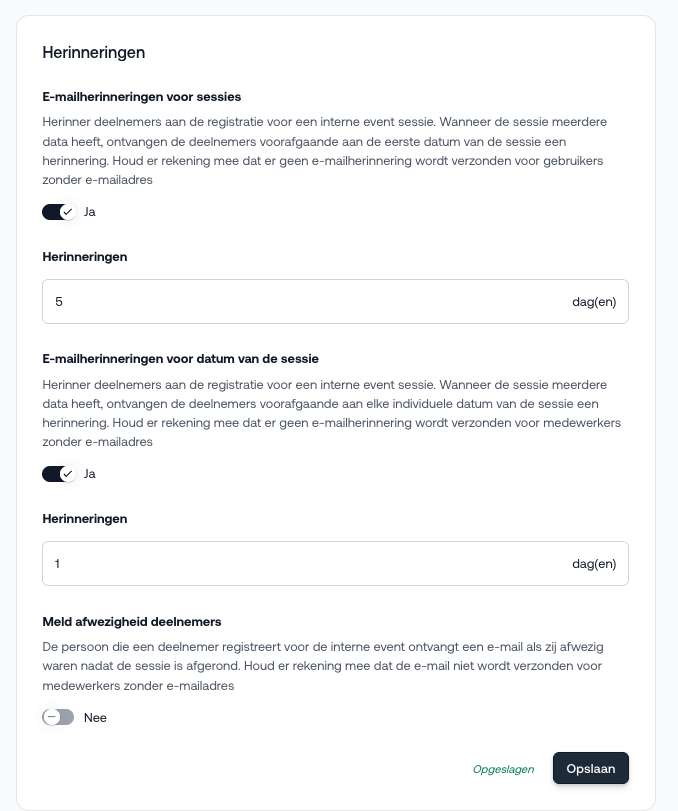Click the dag(en) suffix in the 5-day field
Viewport: 678px width, 811px height.
(594, 301)
